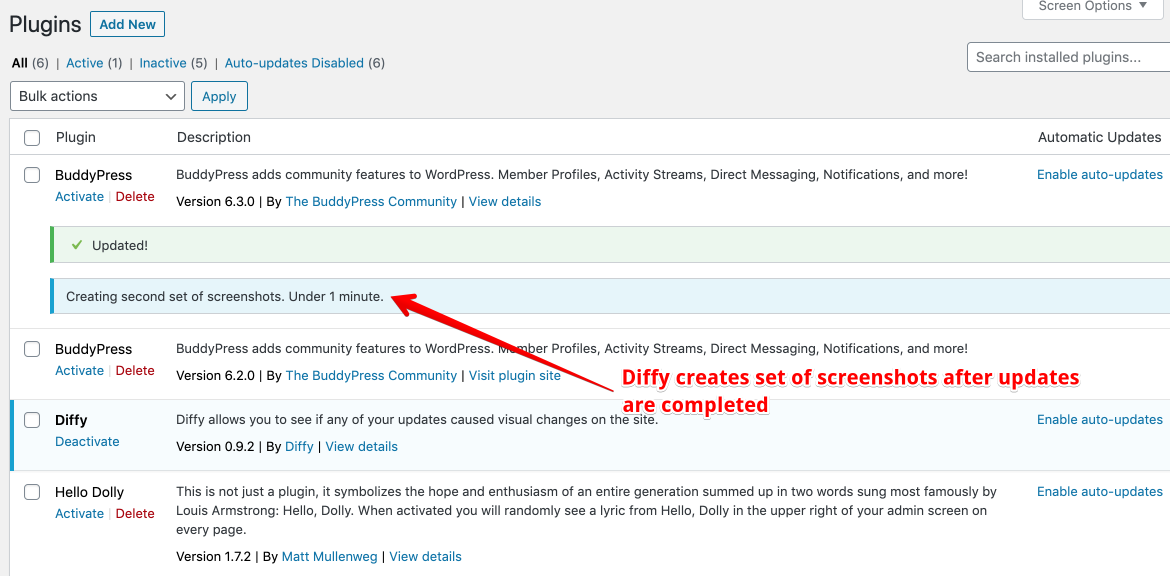The width and height of the screenshot is (1170, 576).
Task: View details for Diffy plugin
Action: [361, 447]
